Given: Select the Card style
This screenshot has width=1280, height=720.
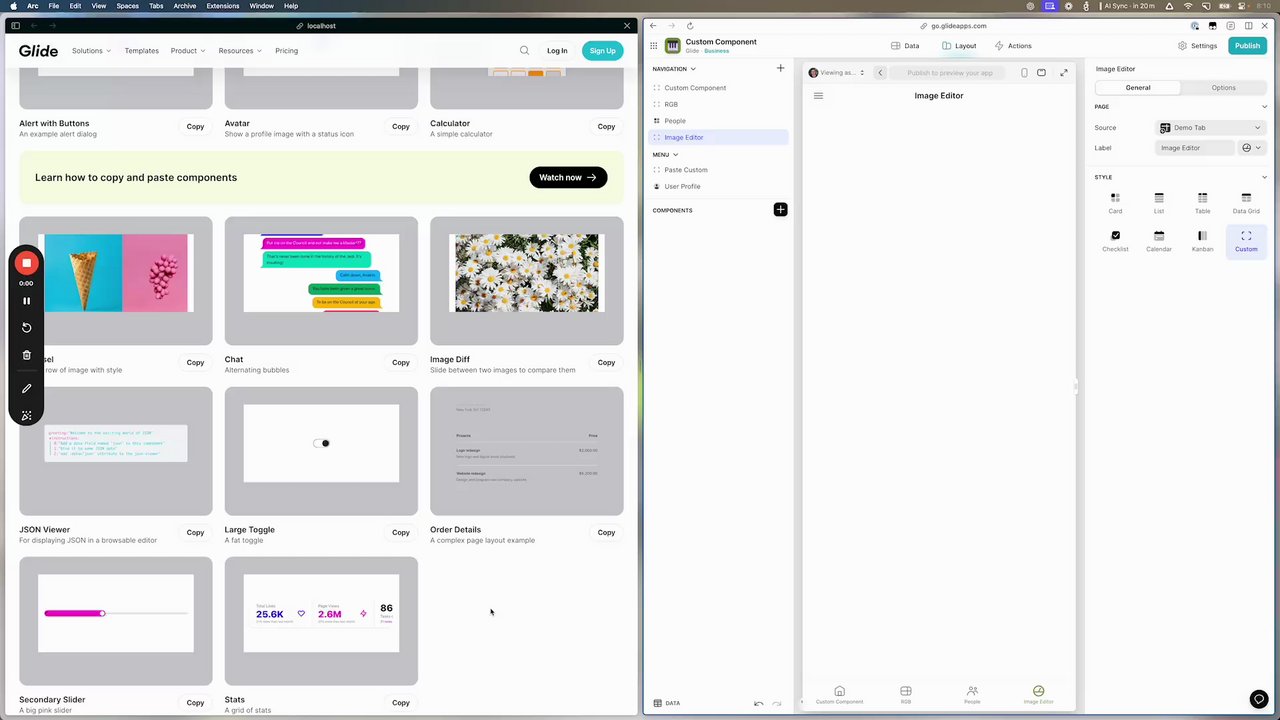Looking at the screenshot, I should 1115,203.
